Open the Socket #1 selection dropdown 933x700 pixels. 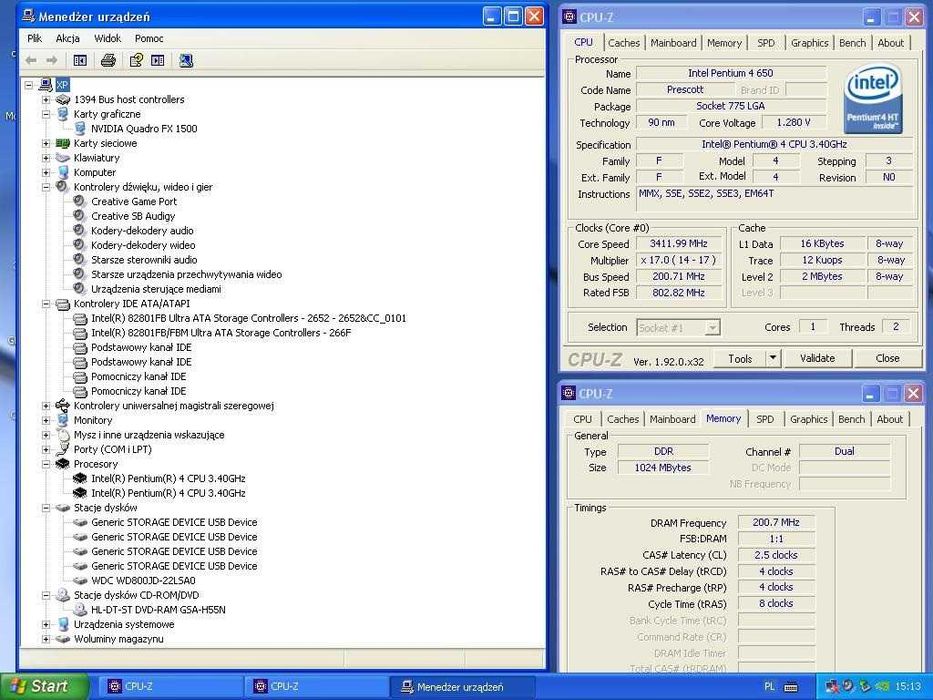pyautogui.click(x=712, y=327)
